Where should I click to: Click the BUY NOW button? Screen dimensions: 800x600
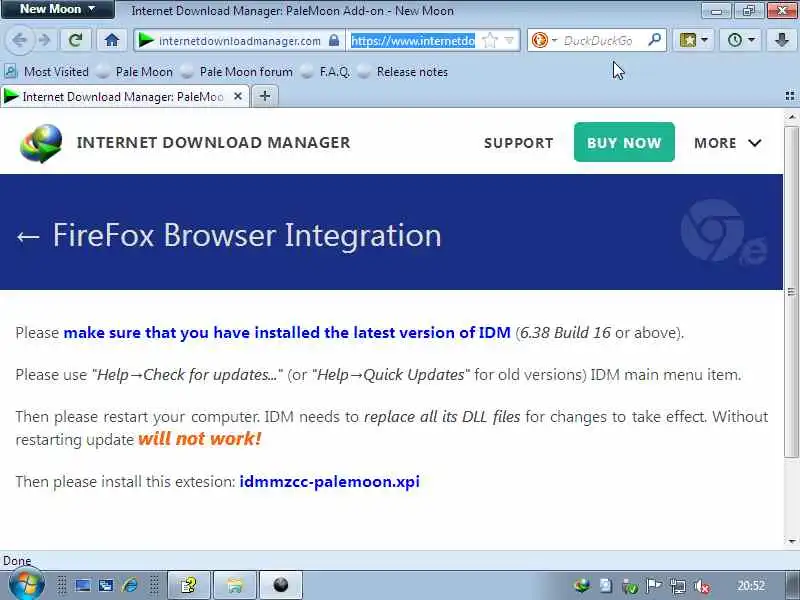point(624,142)
